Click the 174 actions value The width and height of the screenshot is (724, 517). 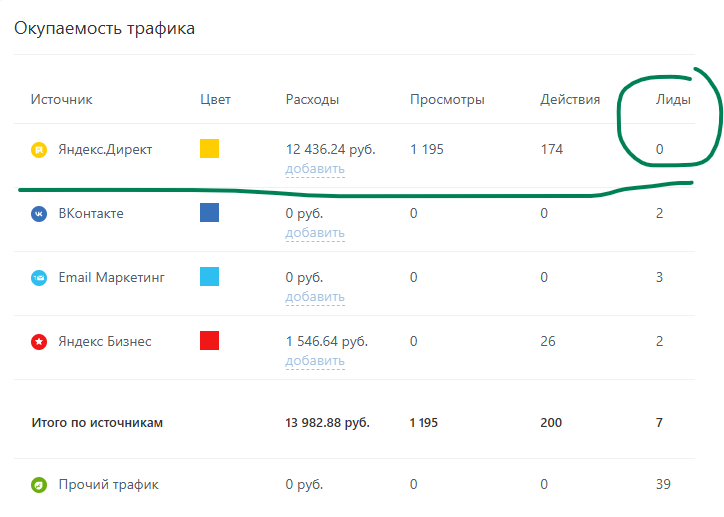click(552, 150)
